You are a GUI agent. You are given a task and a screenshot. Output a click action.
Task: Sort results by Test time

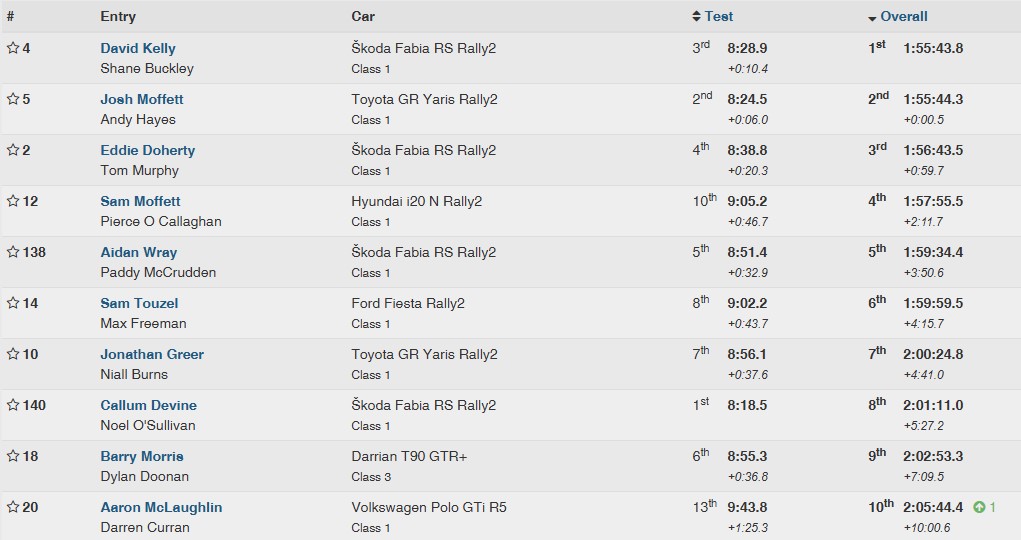click(718, 16)
